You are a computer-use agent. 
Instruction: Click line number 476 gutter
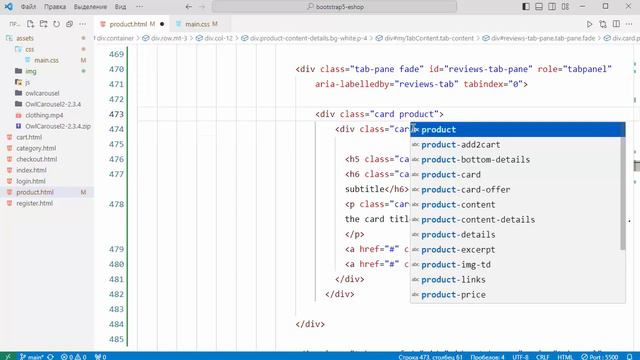(x=116, y=159)
